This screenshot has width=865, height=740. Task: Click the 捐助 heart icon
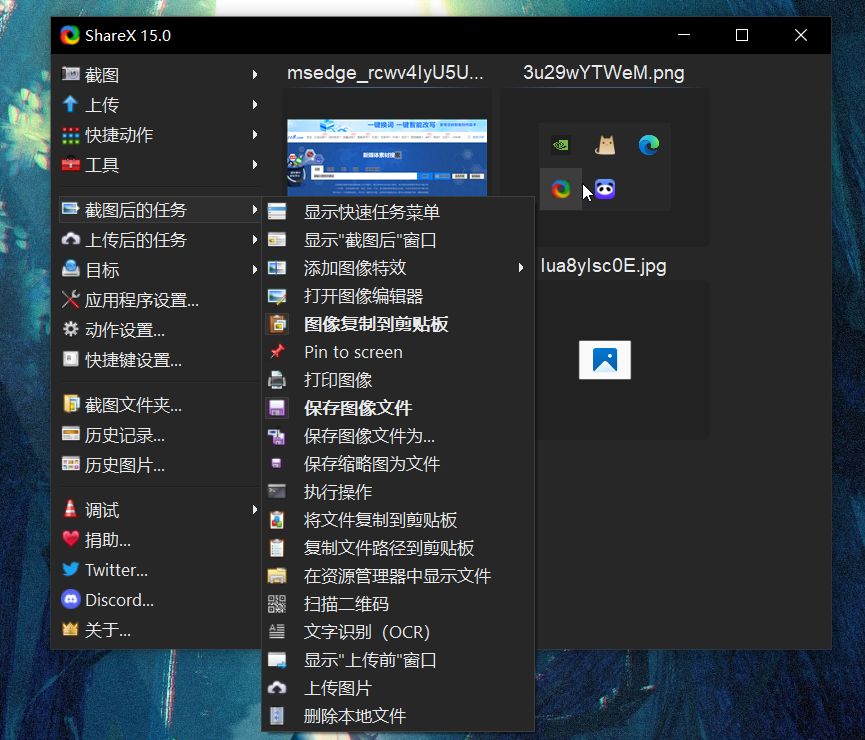click(x=71, y=539)
